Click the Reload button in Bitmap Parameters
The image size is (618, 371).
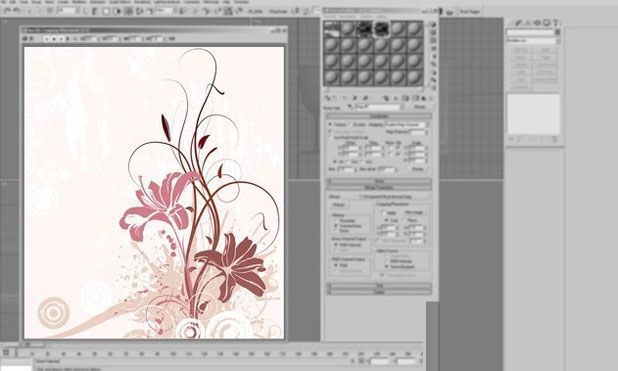(339, 205)
